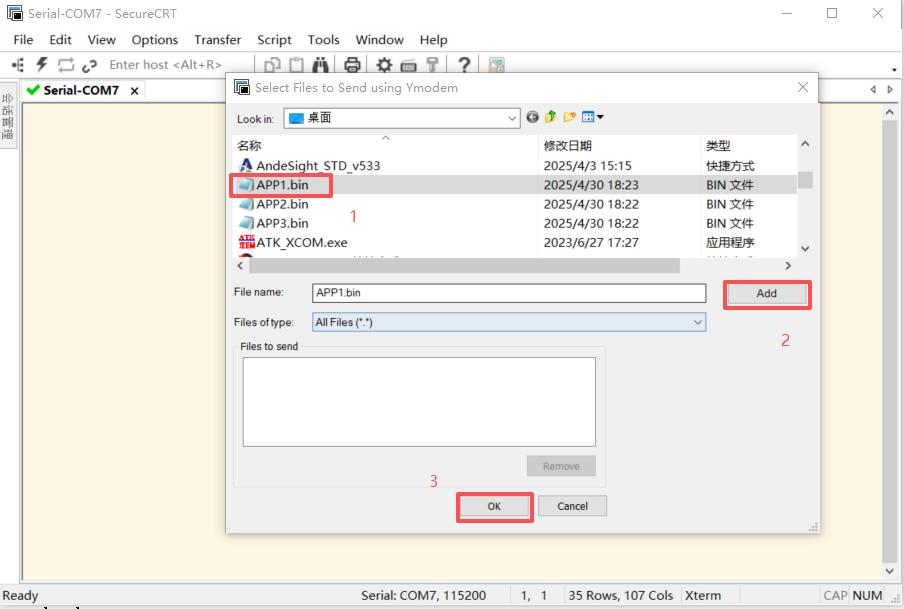Screen dimensions: 904x609
Task: Open the Tools menu
Action: click(x=323, y=40)
